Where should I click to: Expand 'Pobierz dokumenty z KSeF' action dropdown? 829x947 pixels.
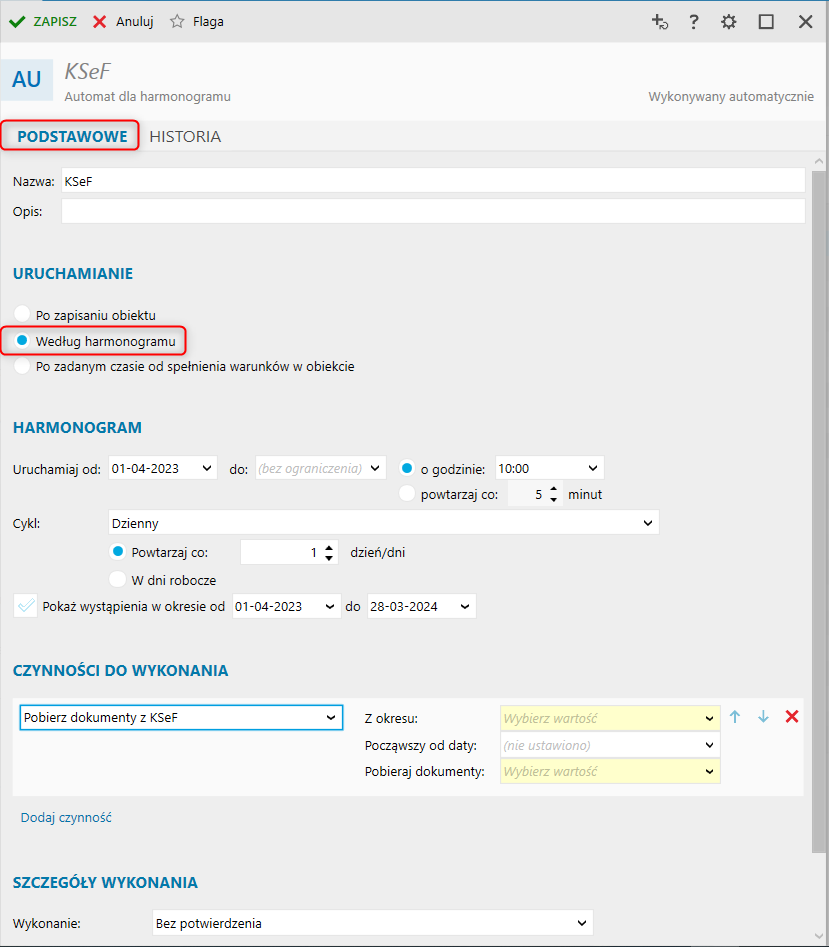pos(331,717)
